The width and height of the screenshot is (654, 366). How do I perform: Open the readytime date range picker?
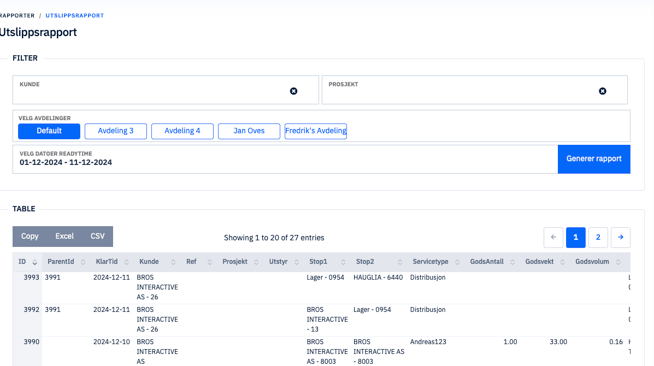click(x=285, y=159)
